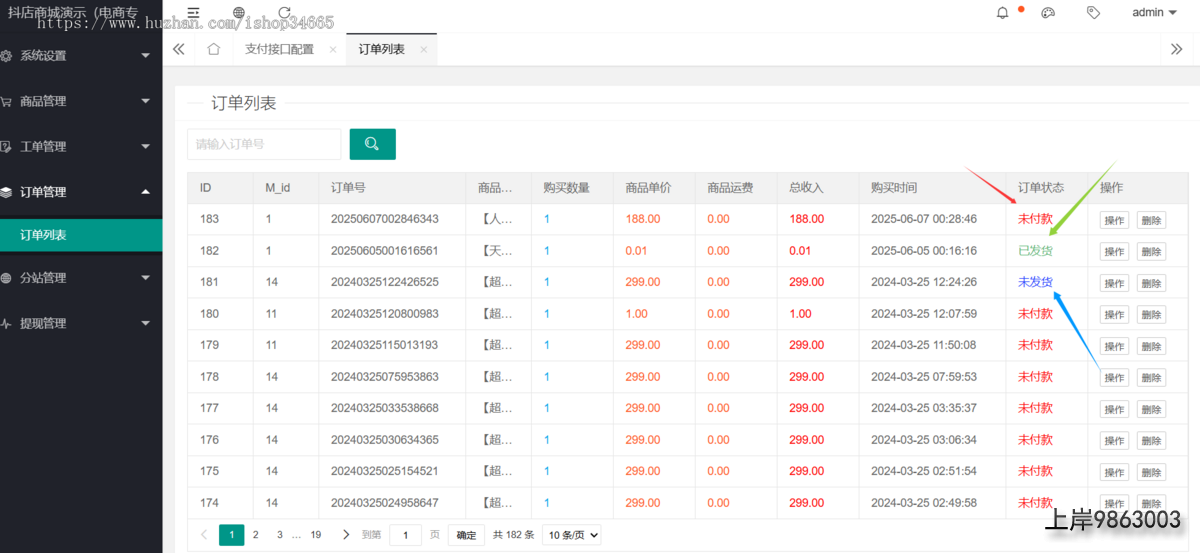
Task: Switch to the 支付接口配置 tab
Action: (279, 49)
